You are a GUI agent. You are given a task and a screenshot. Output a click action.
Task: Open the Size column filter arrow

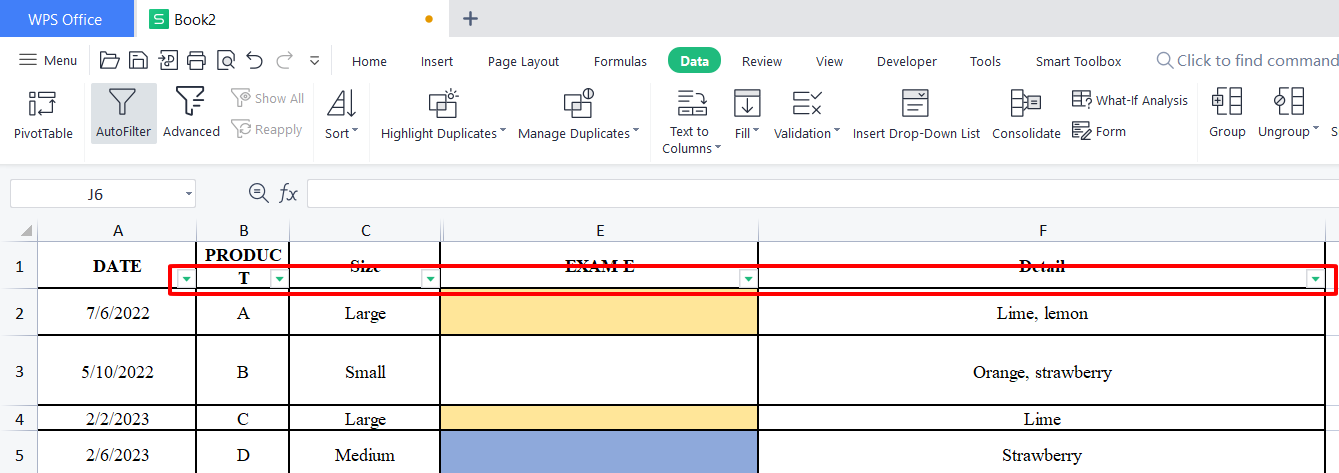coord(431,279)
